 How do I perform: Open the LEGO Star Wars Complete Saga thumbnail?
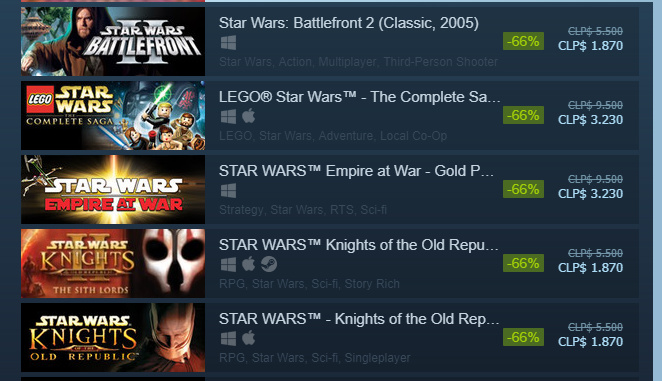(113, 115)
